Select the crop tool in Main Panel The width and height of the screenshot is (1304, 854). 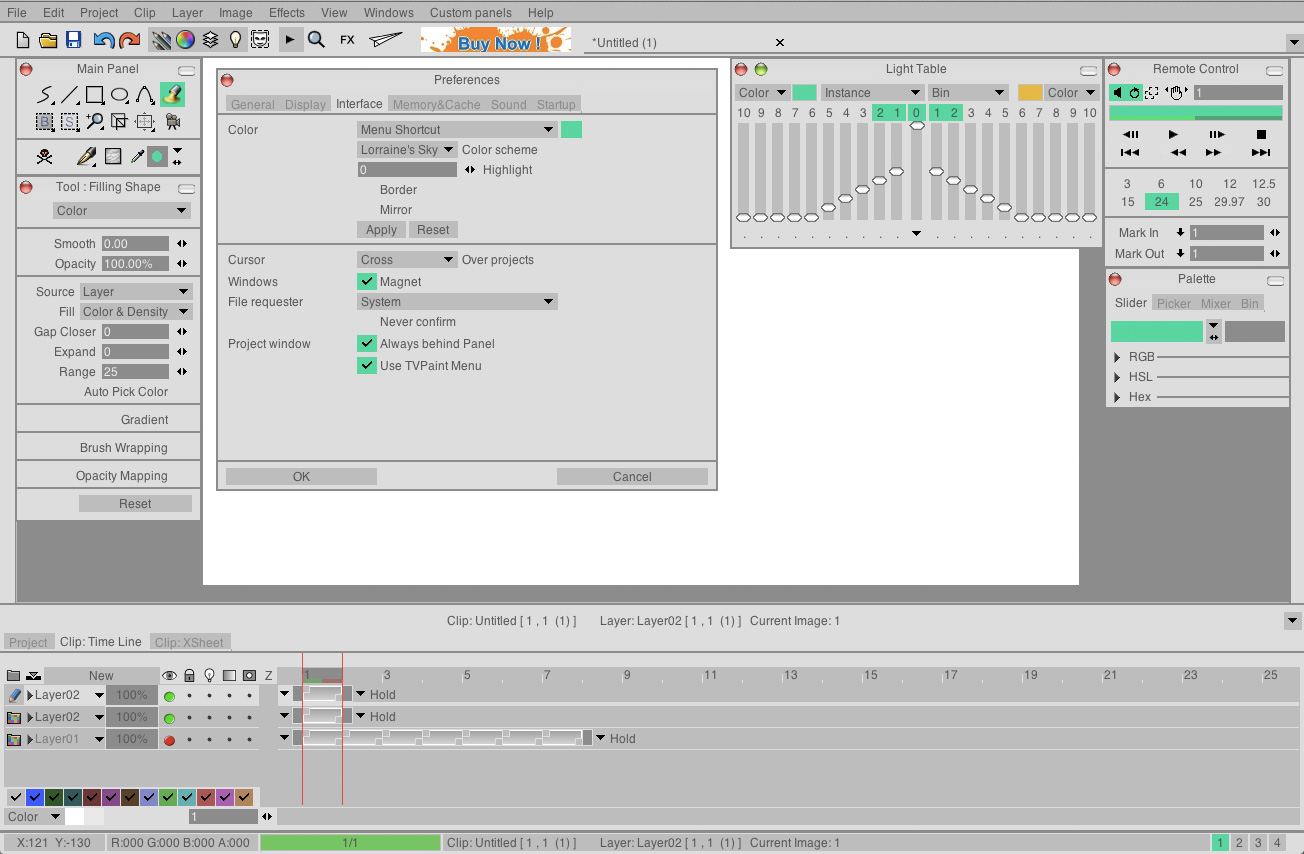[x=120, y=122]
